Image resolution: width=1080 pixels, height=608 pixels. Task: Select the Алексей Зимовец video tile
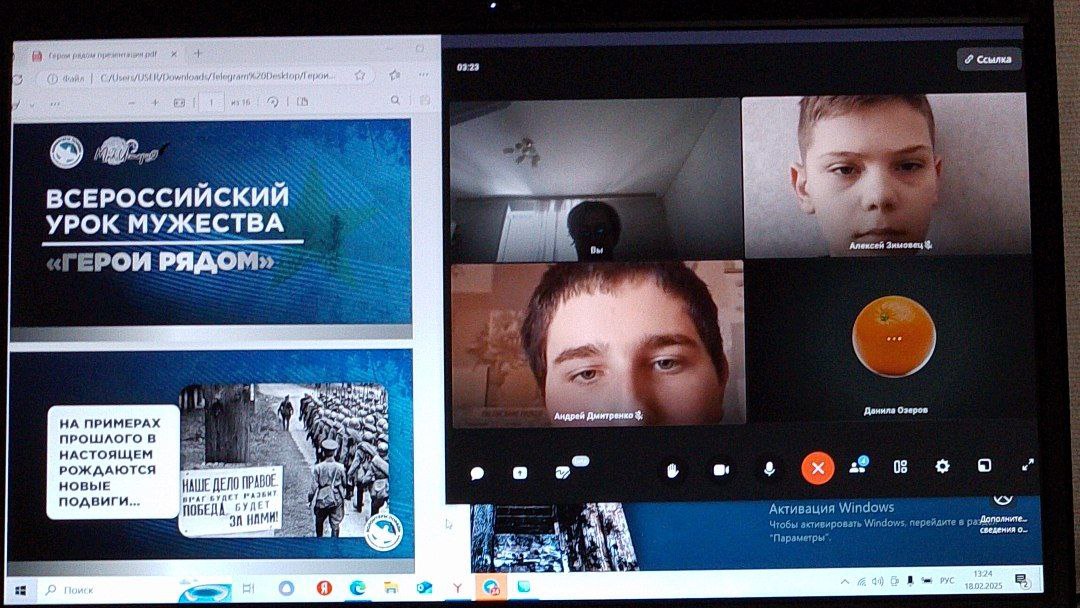coord(886,176)
